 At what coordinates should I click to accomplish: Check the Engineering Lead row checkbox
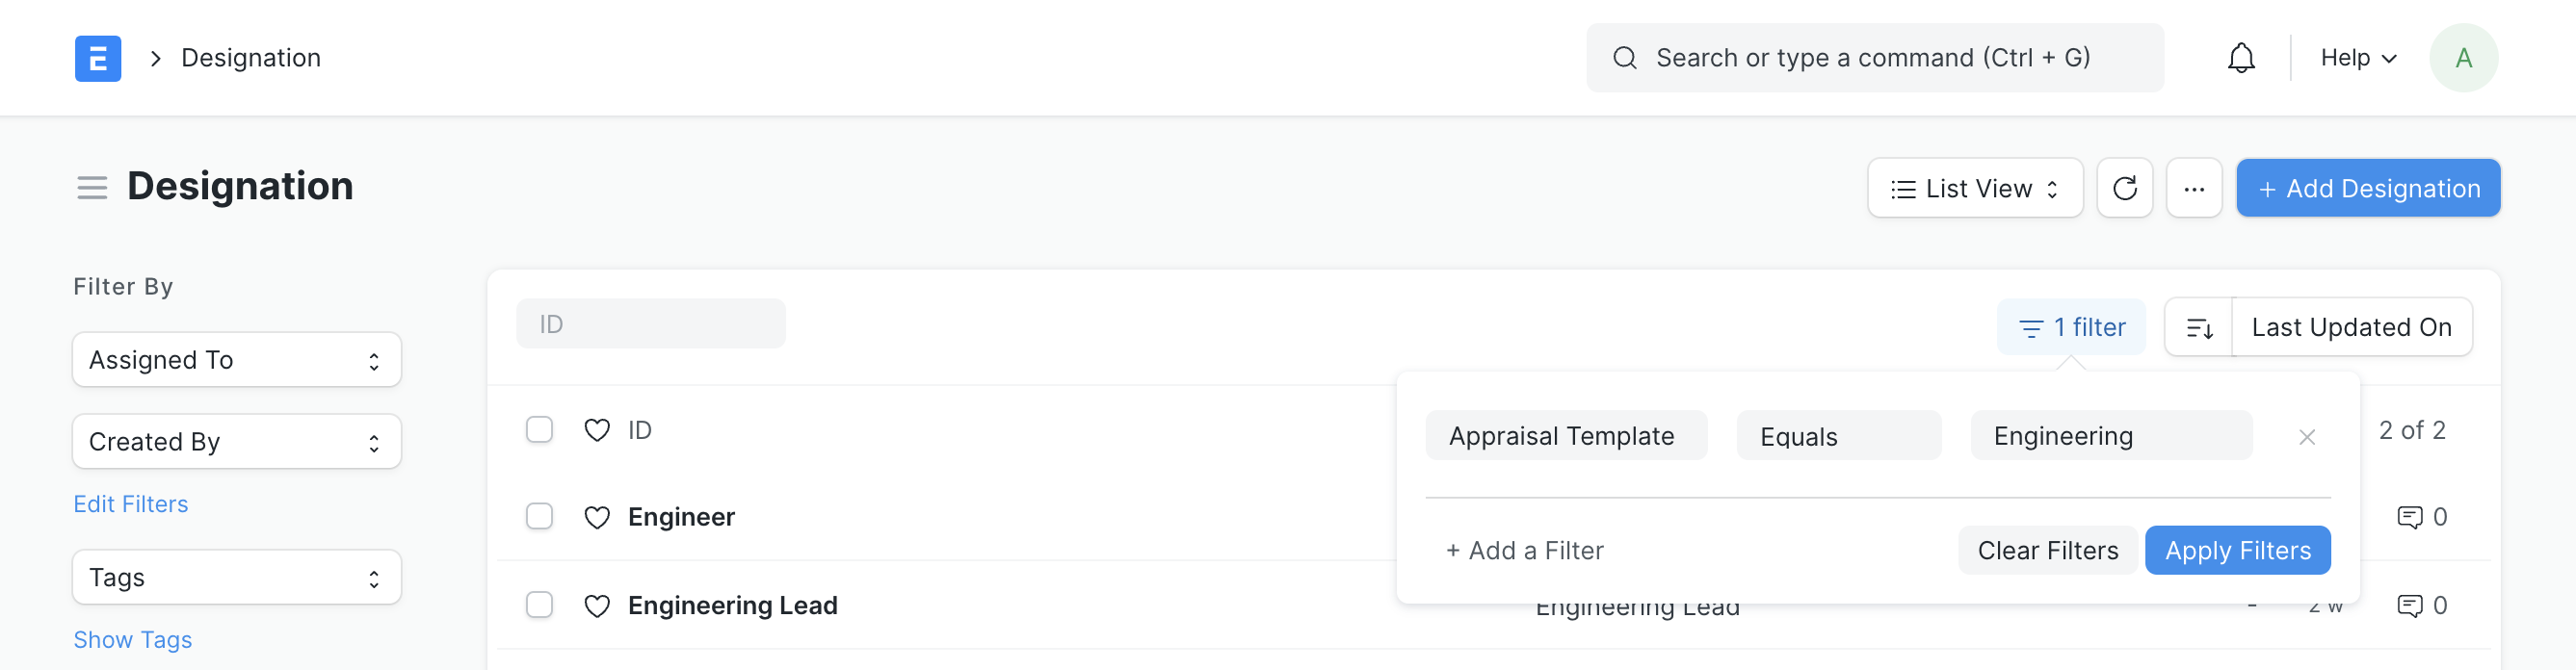539,605
